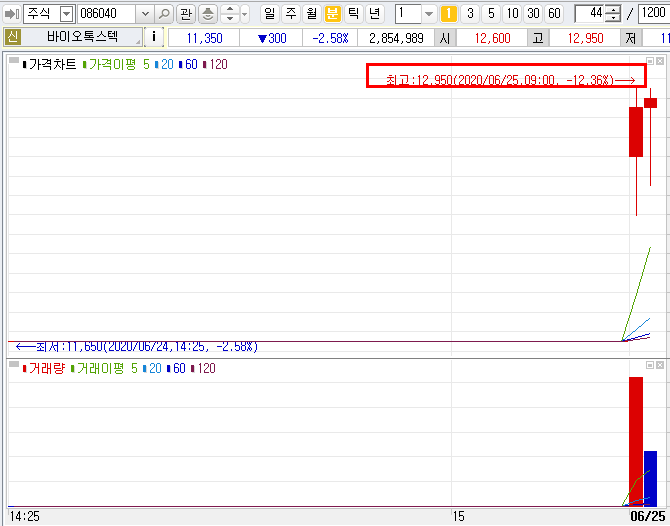The image size is (670, 526).
Task: Click the 60 moving average legend in price chart
Action: (x=188, y=65)
